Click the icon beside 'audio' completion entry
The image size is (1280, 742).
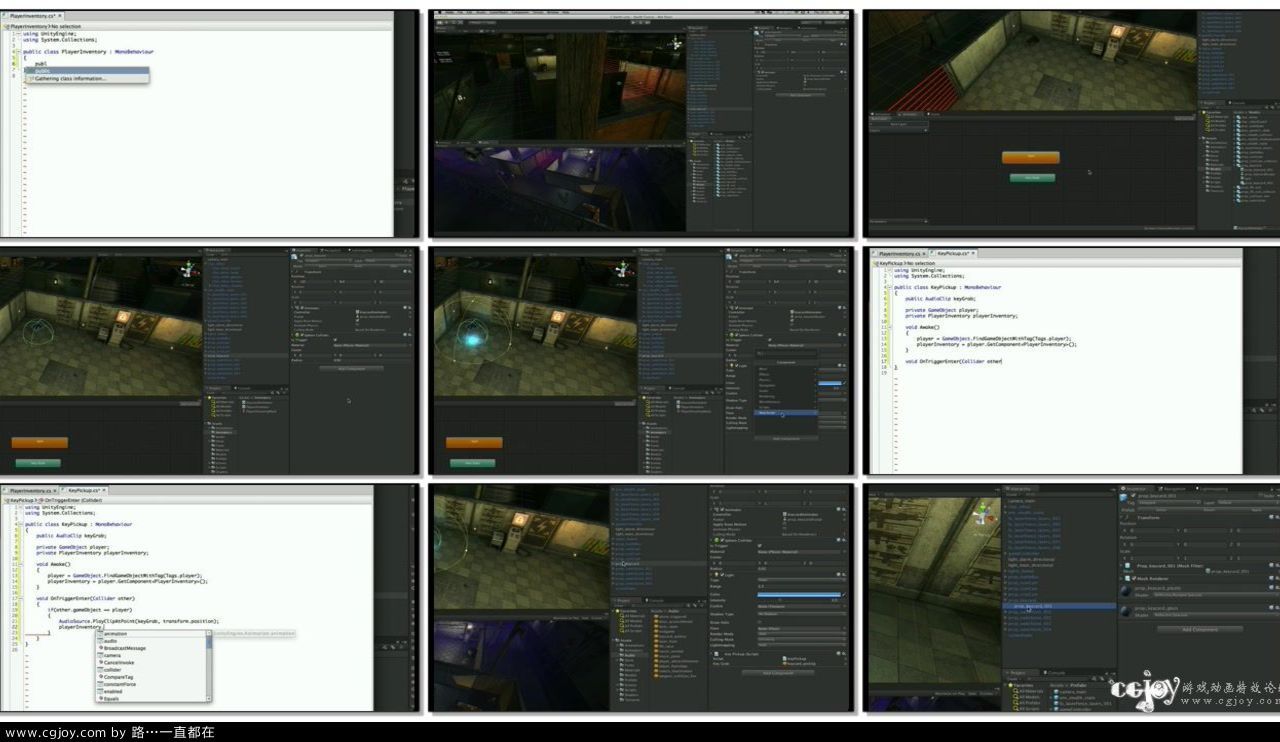pyautogui.click(x=99, y=641)
